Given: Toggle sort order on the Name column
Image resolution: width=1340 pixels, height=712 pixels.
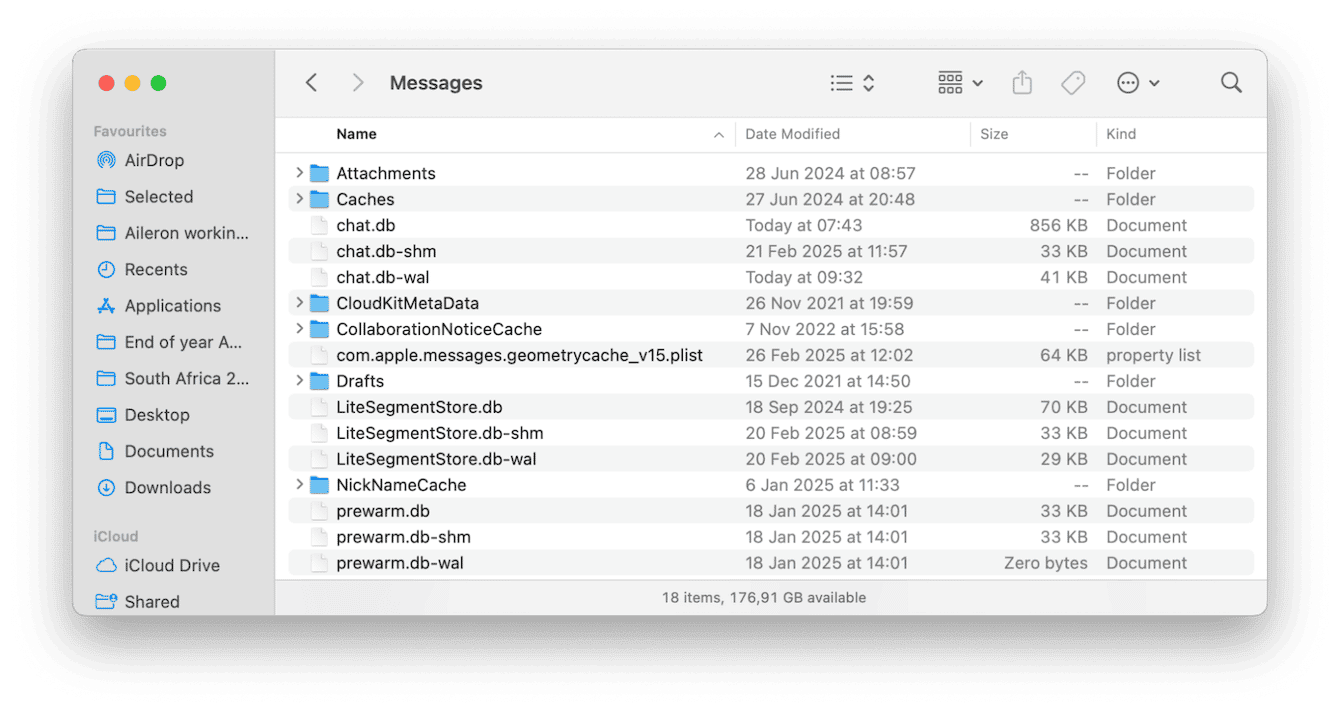Looking at the screenshot, I should [356, 133].
